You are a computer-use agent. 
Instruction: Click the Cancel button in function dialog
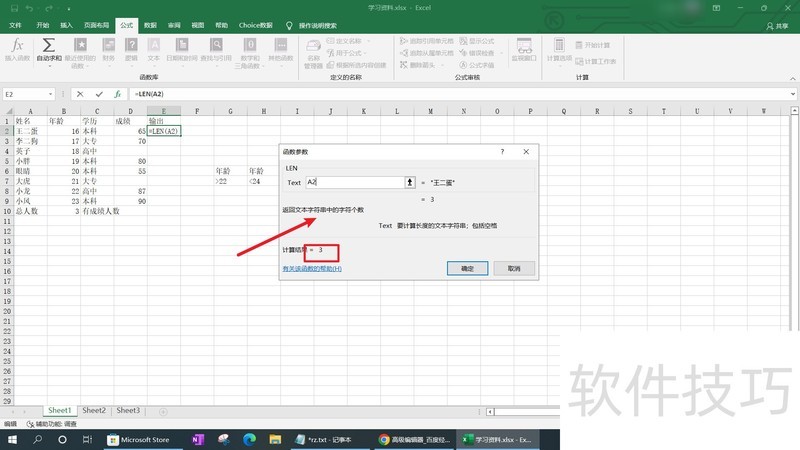point(514,268)
